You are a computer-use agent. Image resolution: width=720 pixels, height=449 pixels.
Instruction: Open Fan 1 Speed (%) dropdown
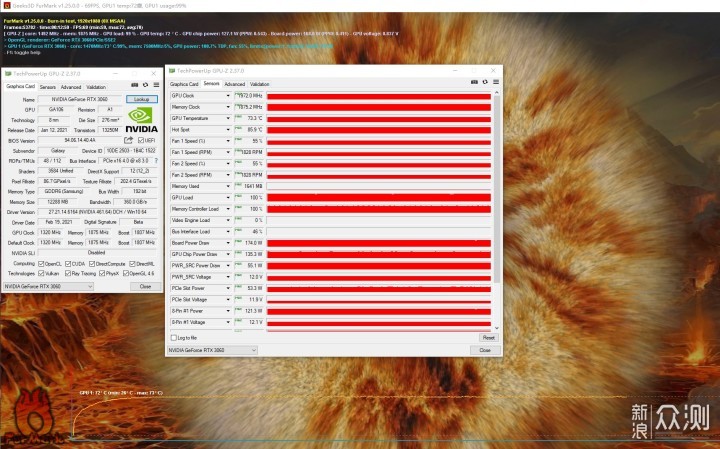(228, 141)
